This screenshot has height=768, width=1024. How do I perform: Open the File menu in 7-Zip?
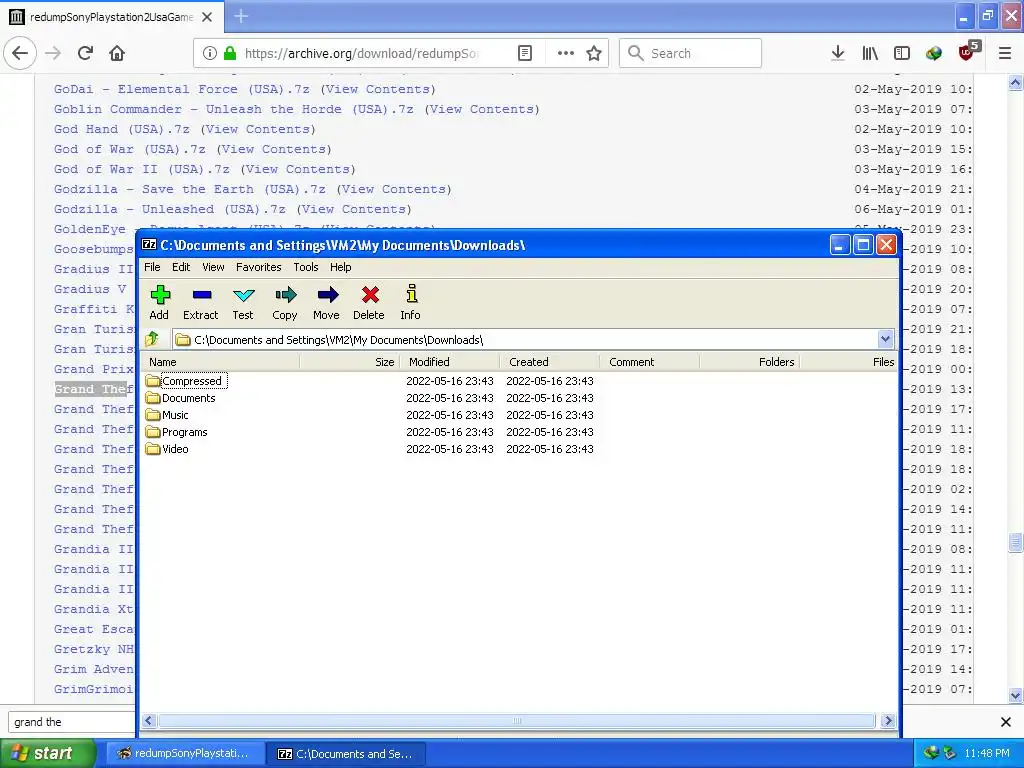tap(152, 266)
